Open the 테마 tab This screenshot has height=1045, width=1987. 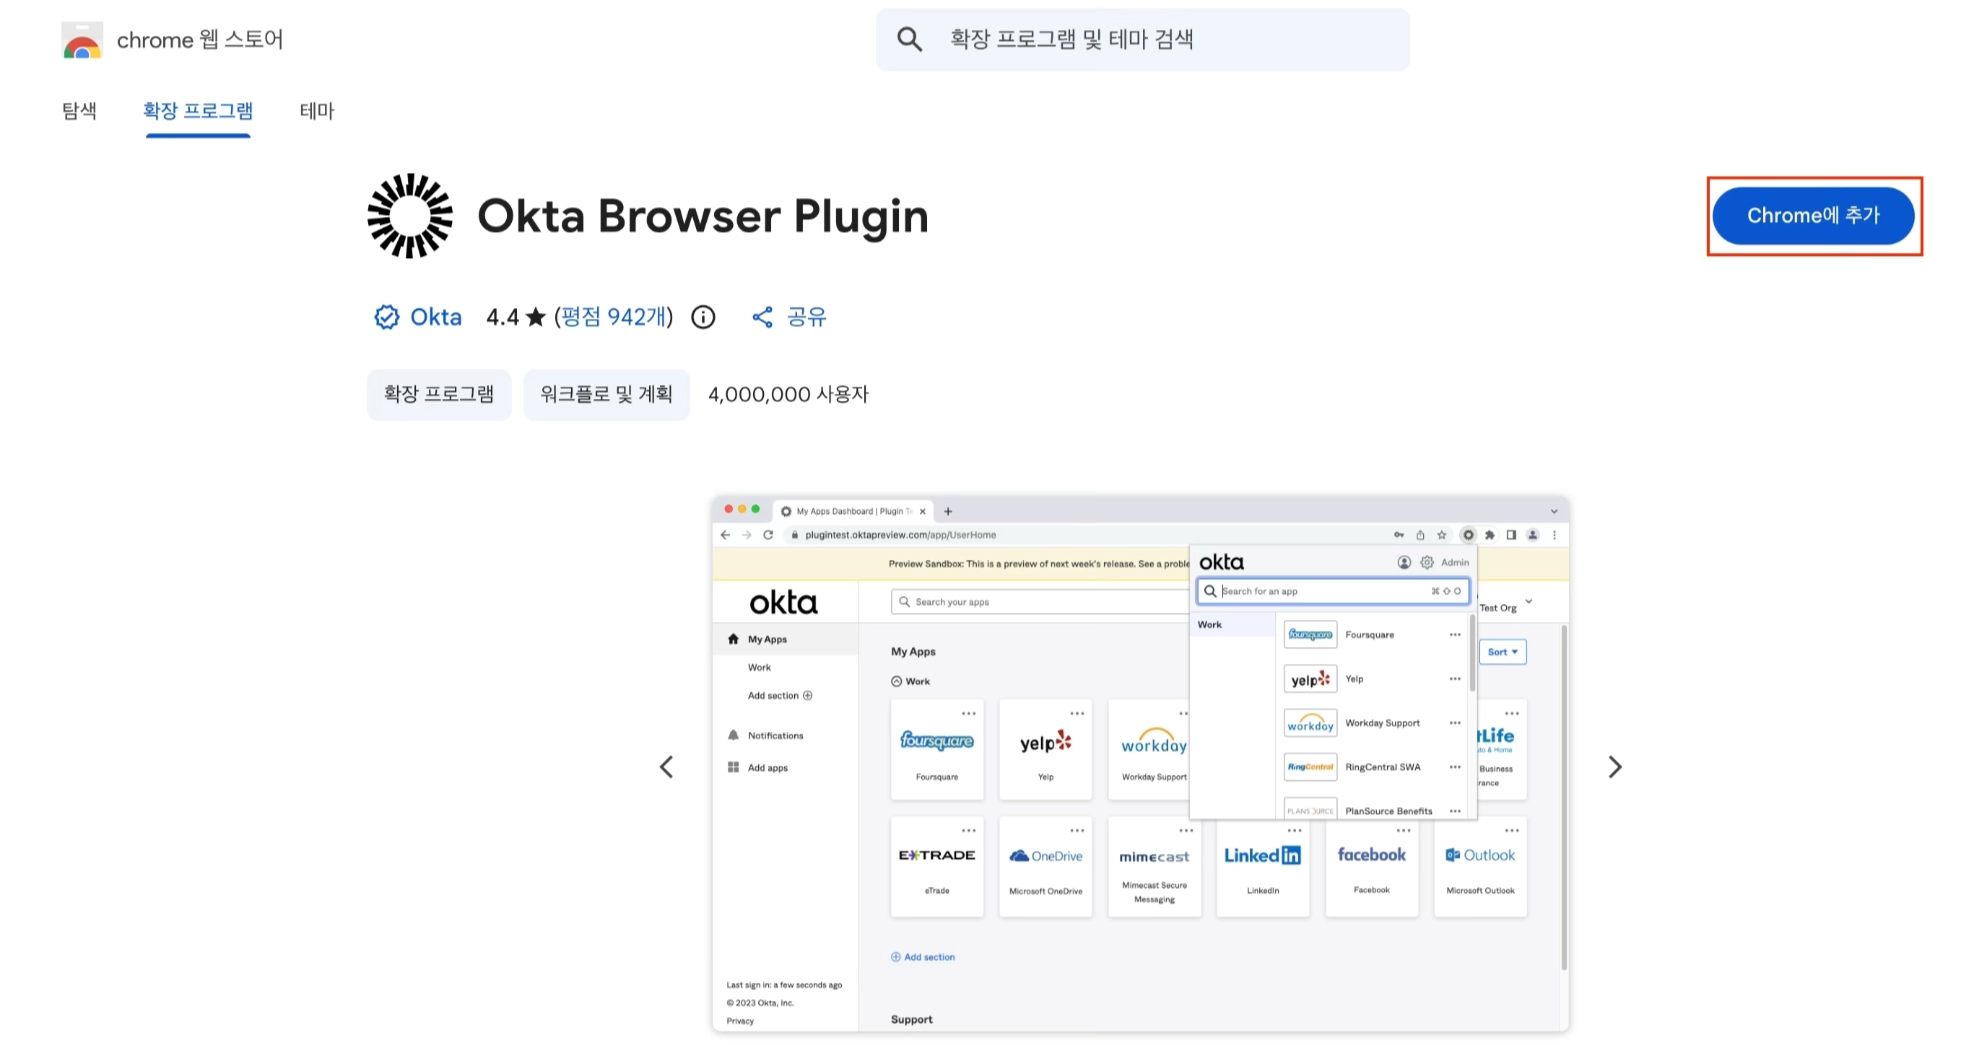click(317, 111)
